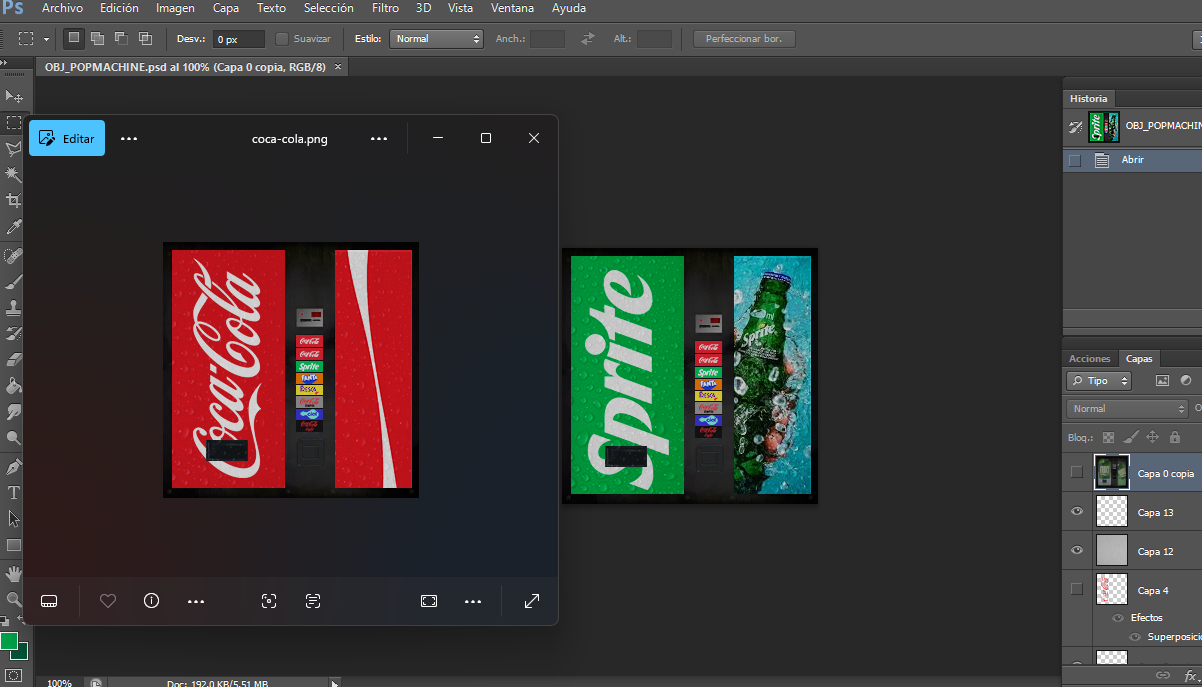Open the tool preset picker arrow

click(x=46, y=39)
